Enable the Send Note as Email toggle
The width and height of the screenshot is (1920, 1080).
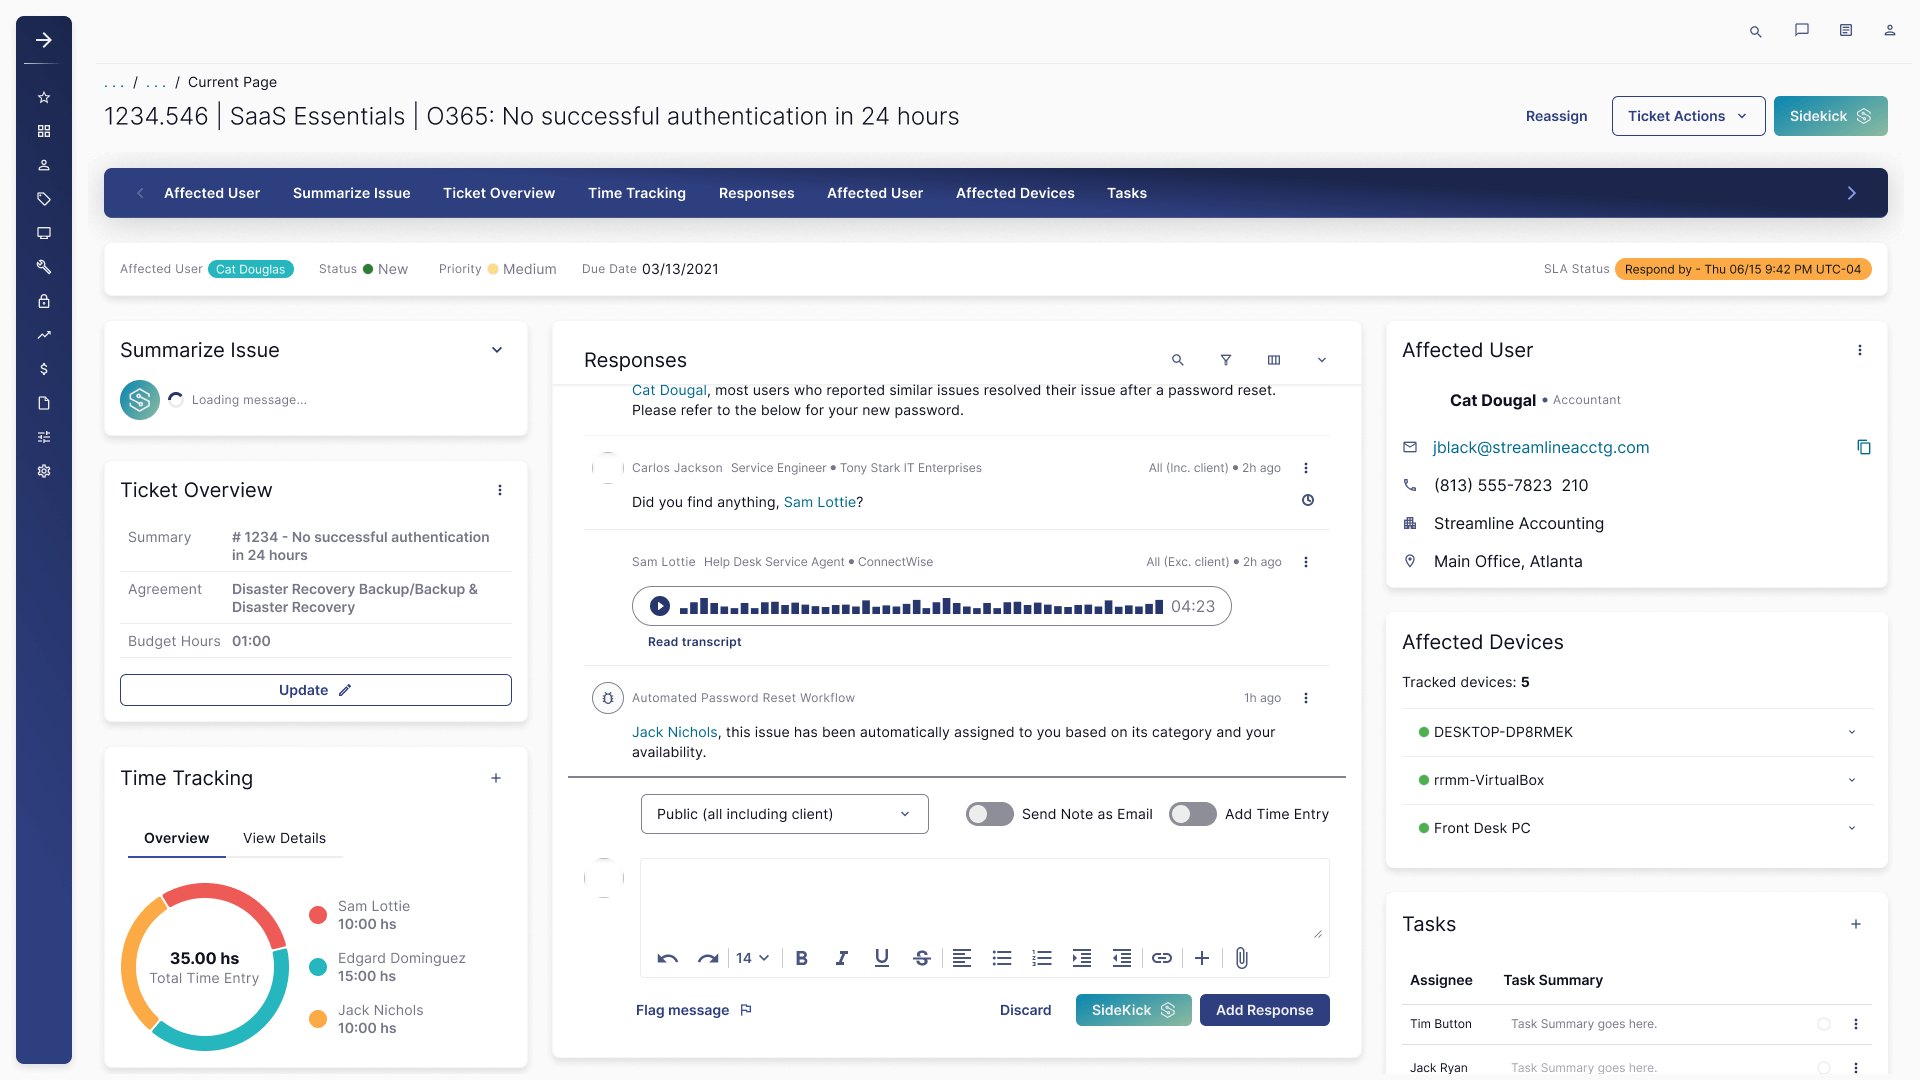pyautogui.click(x=989, y=814)
